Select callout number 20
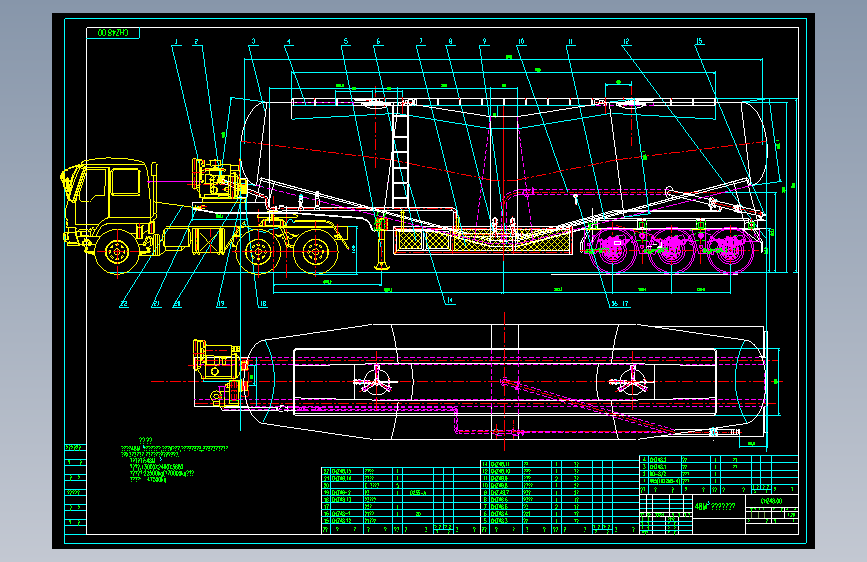 pos(177,304)
